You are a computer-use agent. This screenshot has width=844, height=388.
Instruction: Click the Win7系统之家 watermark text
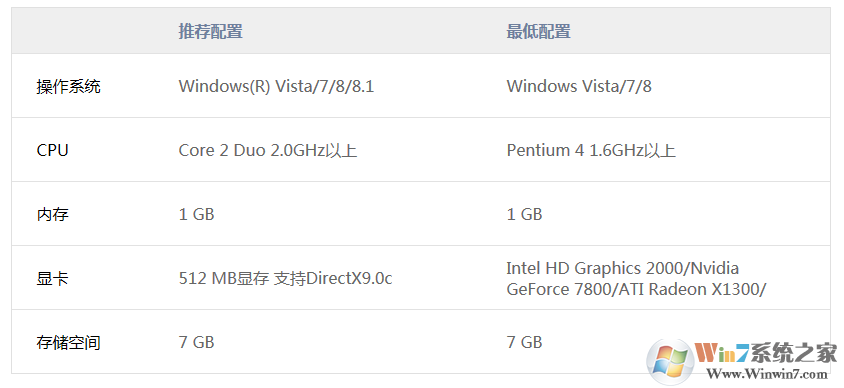point(766,354)
